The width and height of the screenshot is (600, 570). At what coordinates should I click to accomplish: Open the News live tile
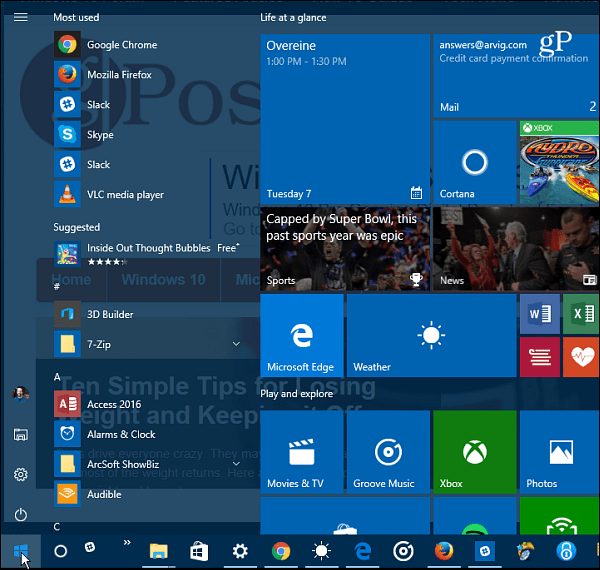click(x=516, y=249)
